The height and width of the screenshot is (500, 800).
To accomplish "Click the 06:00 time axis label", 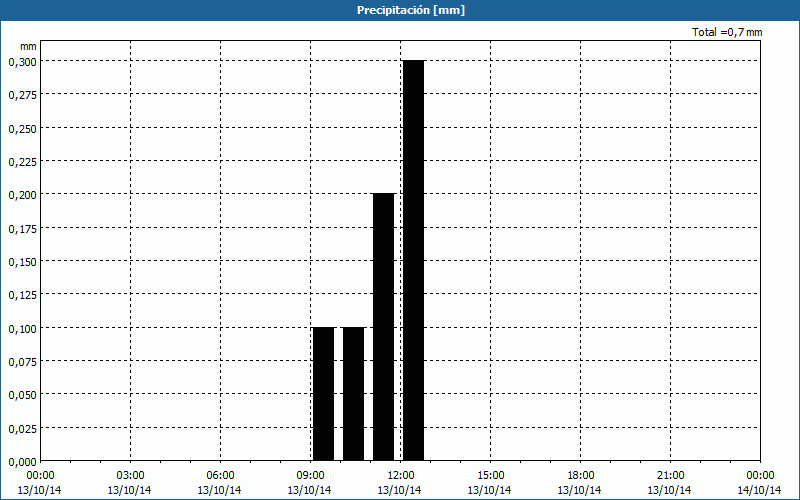I will pos(220,476).
